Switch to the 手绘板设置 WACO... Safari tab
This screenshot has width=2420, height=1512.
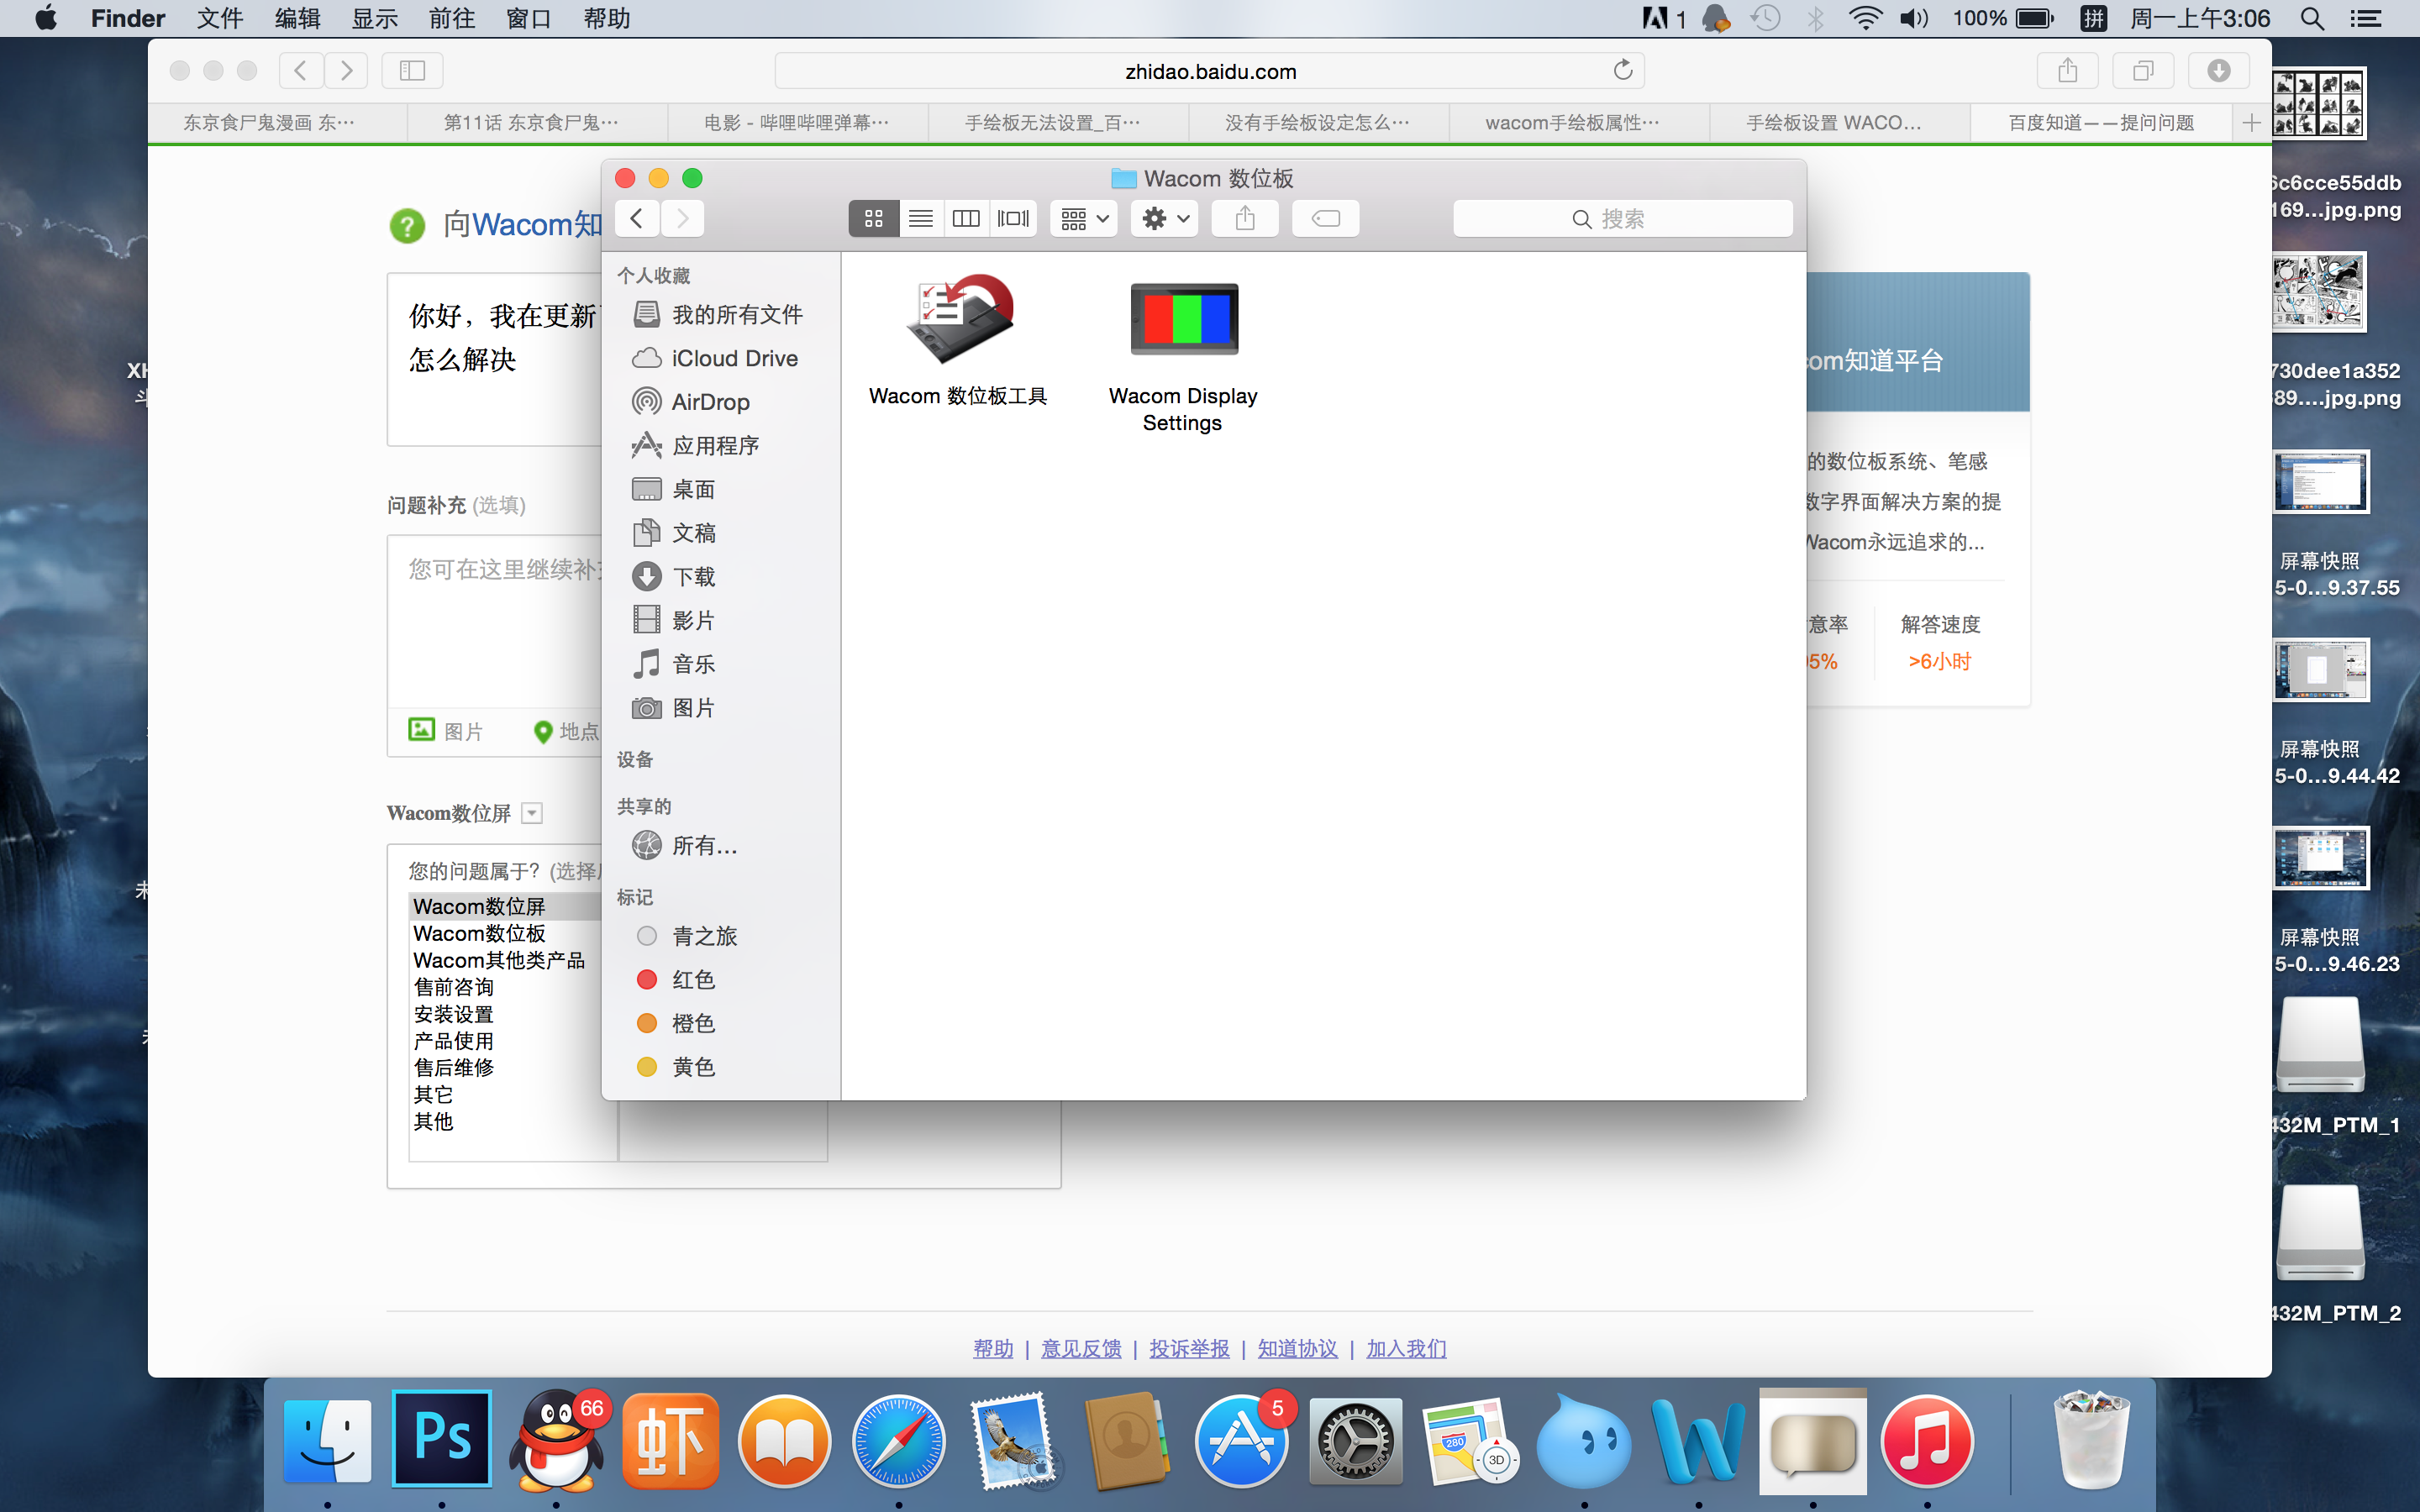pos(1833,122)
